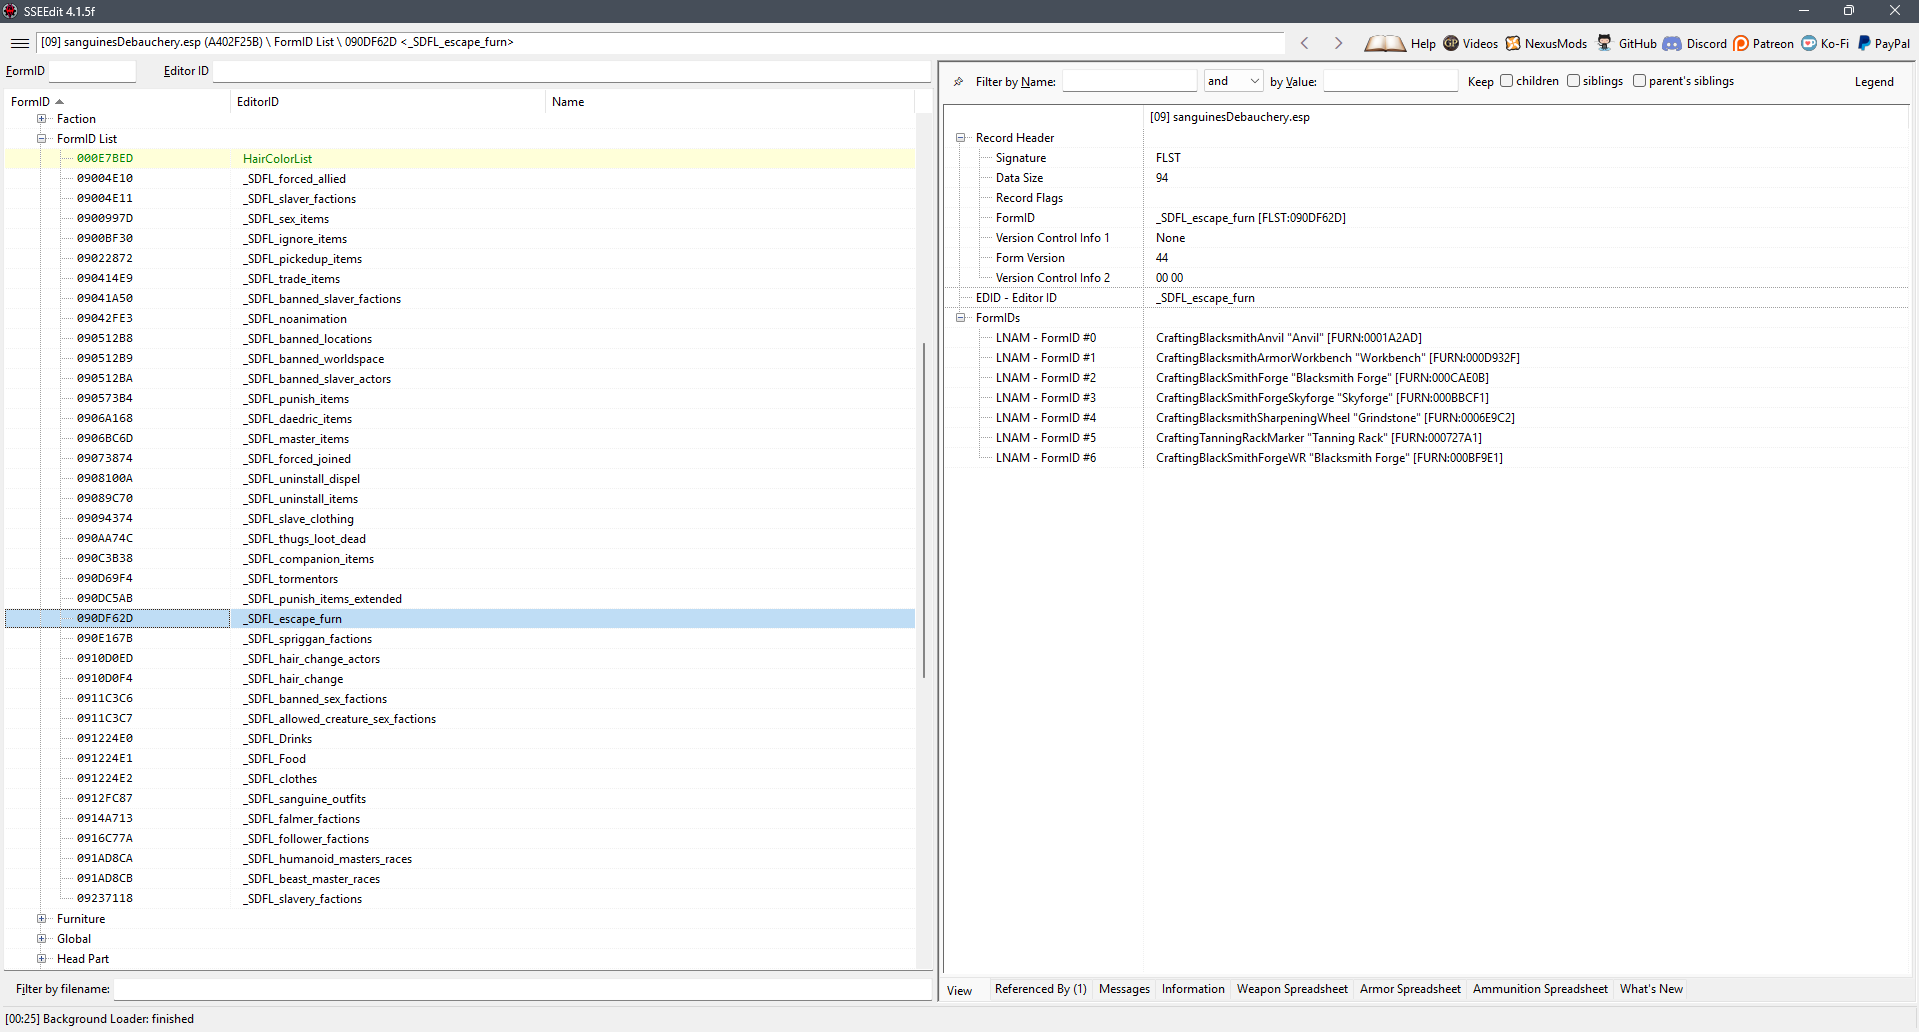Toggle Keep siblings checkbox

(x=1573, y=81)
